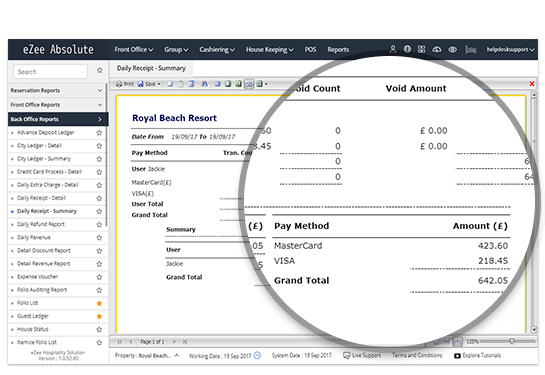Open the Front Office menu
Viewport: 545px width, 375px height.
[x=134, y=49]
